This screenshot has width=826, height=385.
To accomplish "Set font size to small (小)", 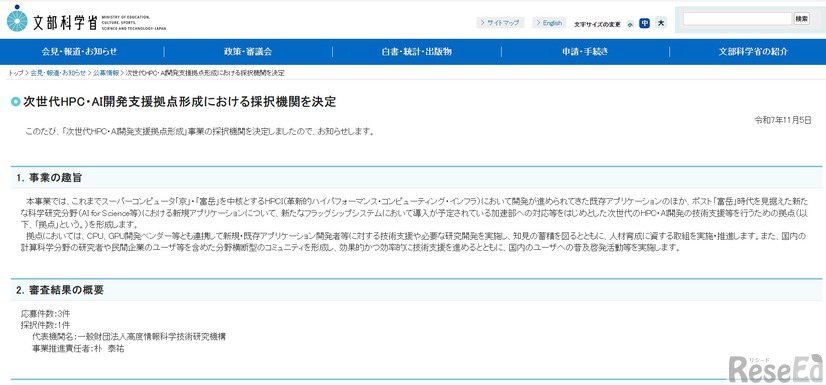I will (x=630, y=24).
